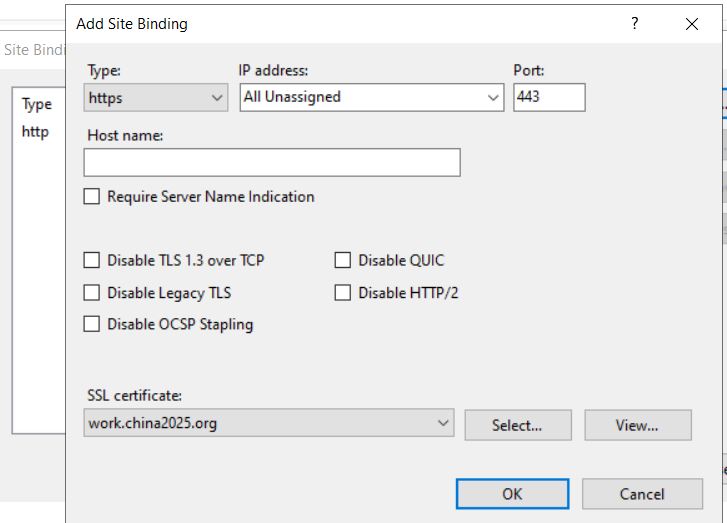
Task: Cancel the Add Site Binding dialog
Action: (x=642, y=494)
